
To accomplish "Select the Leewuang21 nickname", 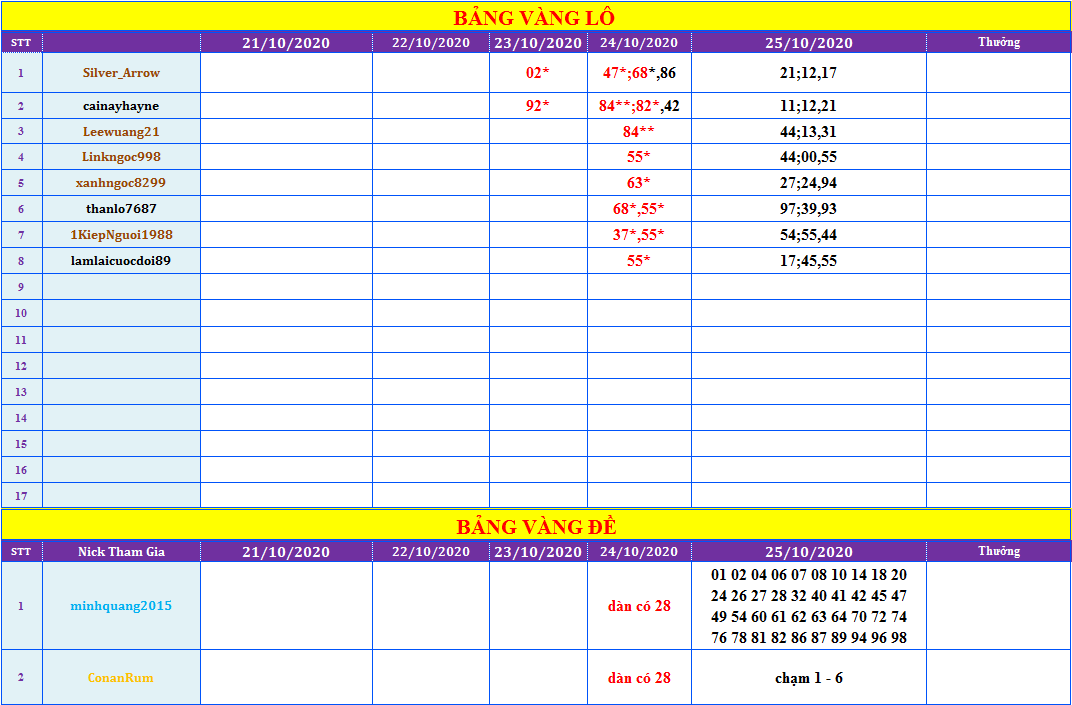I will [x=121, y=132].
